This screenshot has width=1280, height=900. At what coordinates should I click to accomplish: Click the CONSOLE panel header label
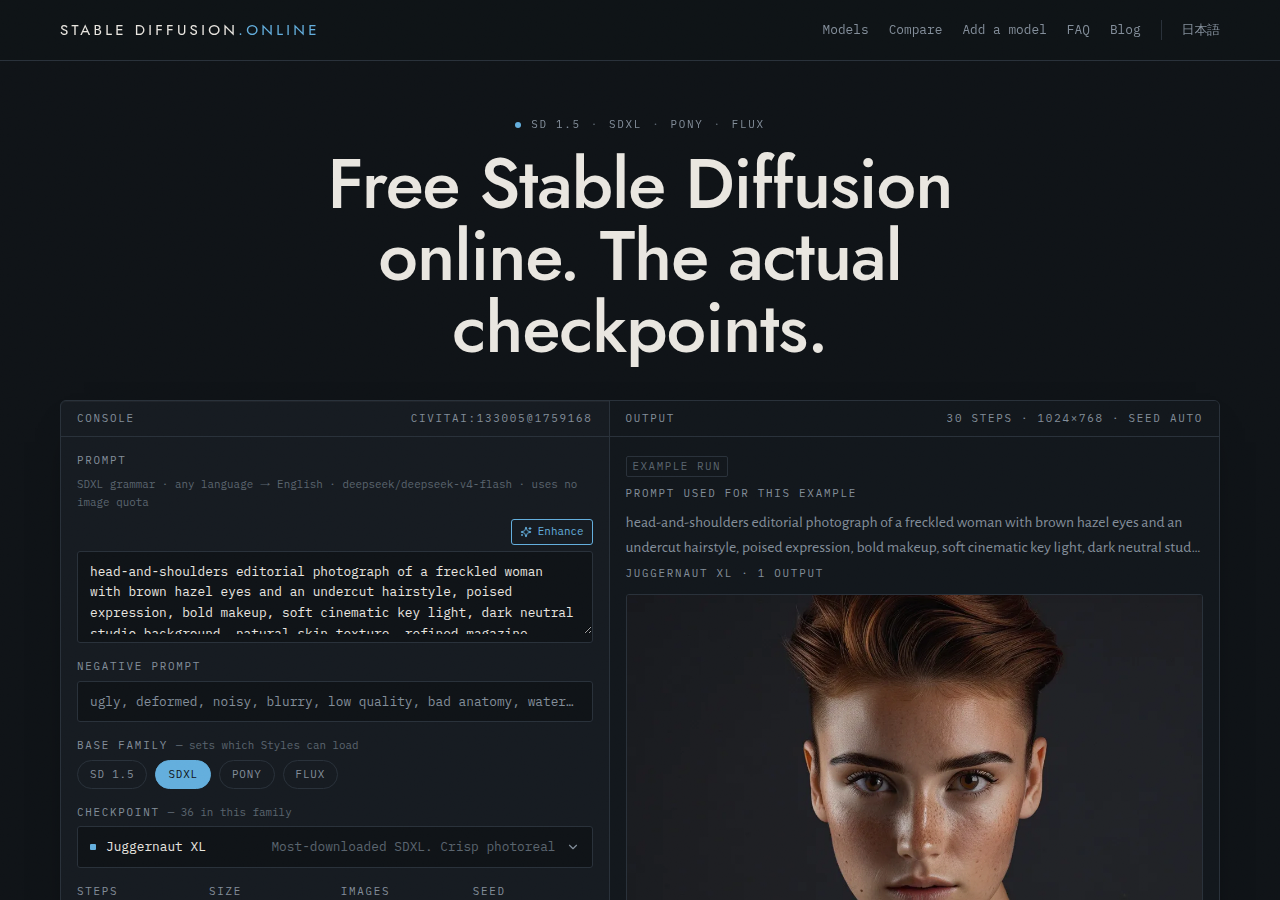[105, 419]
